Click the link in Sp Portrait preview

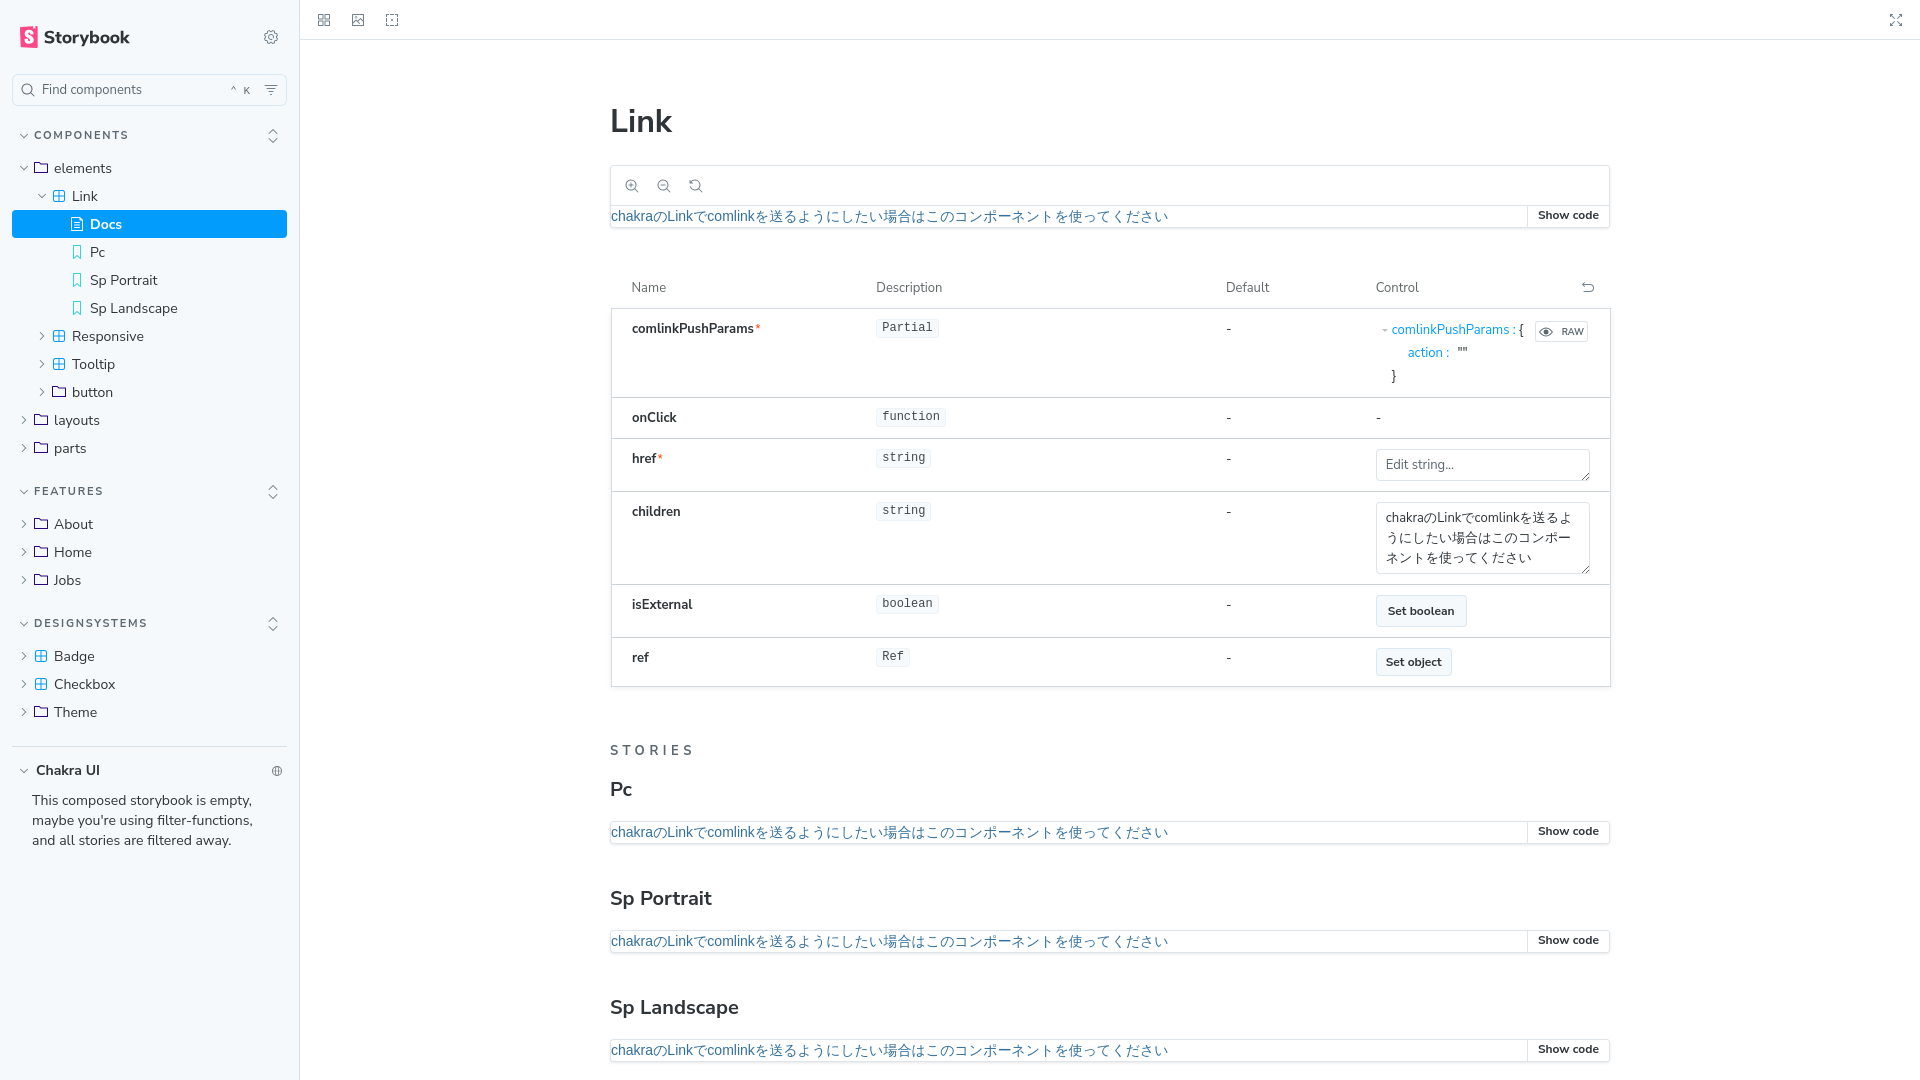(x=889, y=942)
